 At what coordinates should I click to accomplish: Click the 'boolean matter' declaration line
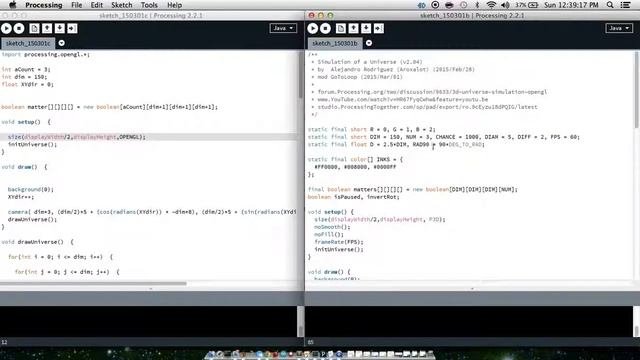[x=109, y=107]
